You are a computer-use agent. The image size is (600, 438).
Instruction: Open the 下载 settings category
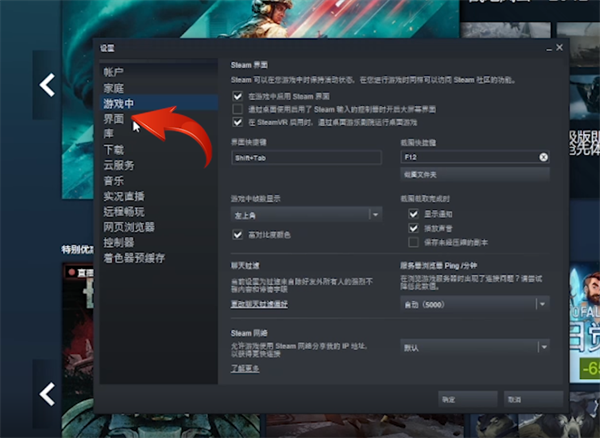(x=113, y=150)
